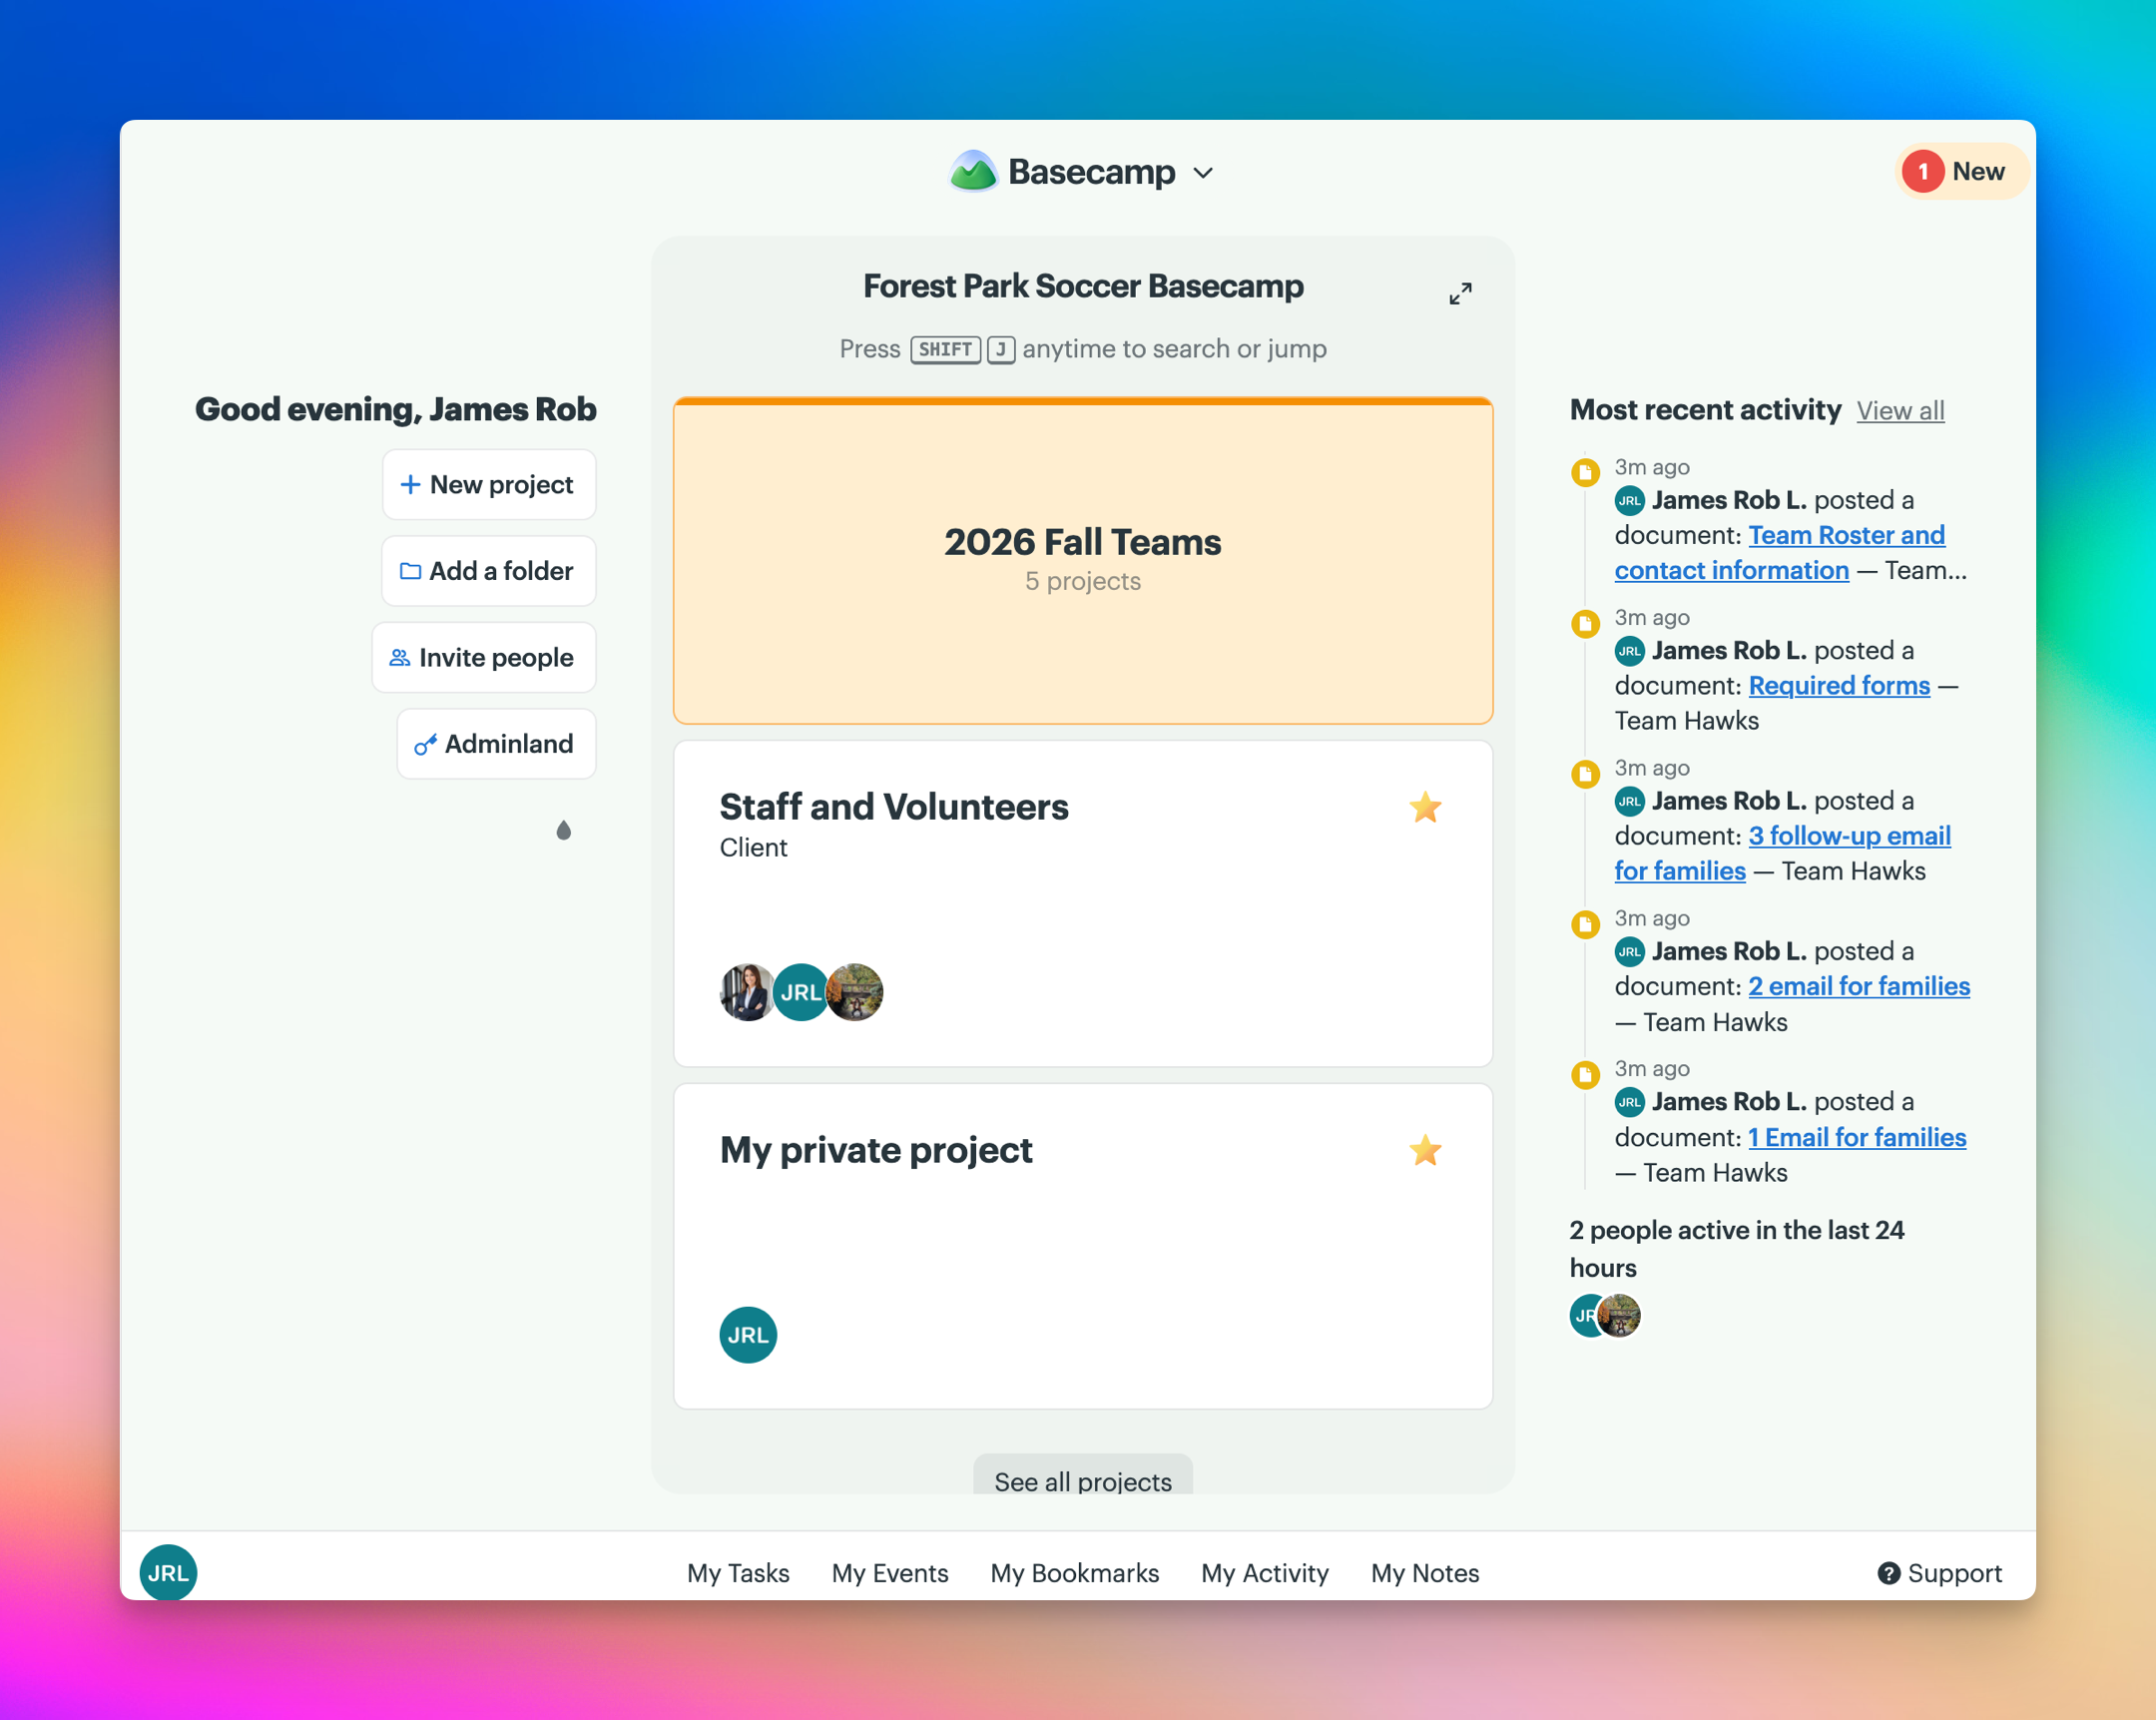Go to My Notes
The width and height of the screenshot is (2156, 1720).
[x=1425, y=1573]
